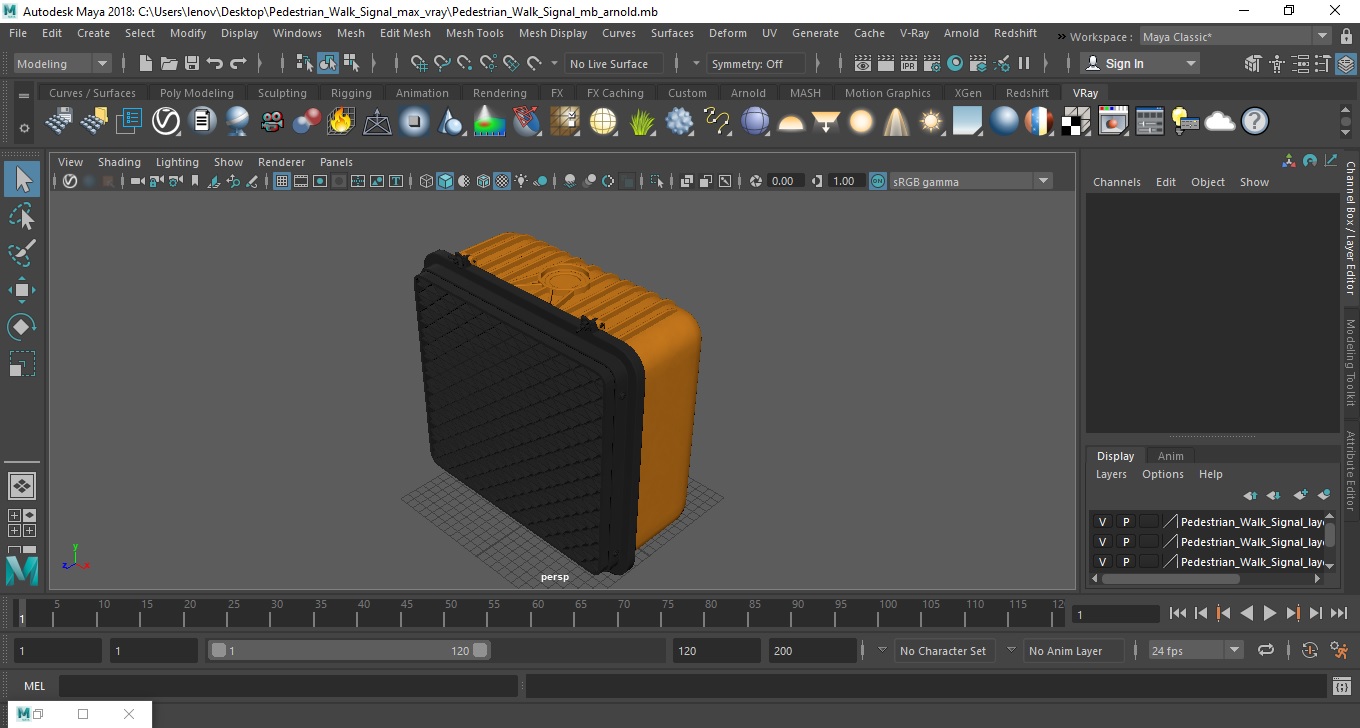The width and height of the screenshot is (1360, 728).
Task: Redo the last action
Action: click(x=238, y=63)
